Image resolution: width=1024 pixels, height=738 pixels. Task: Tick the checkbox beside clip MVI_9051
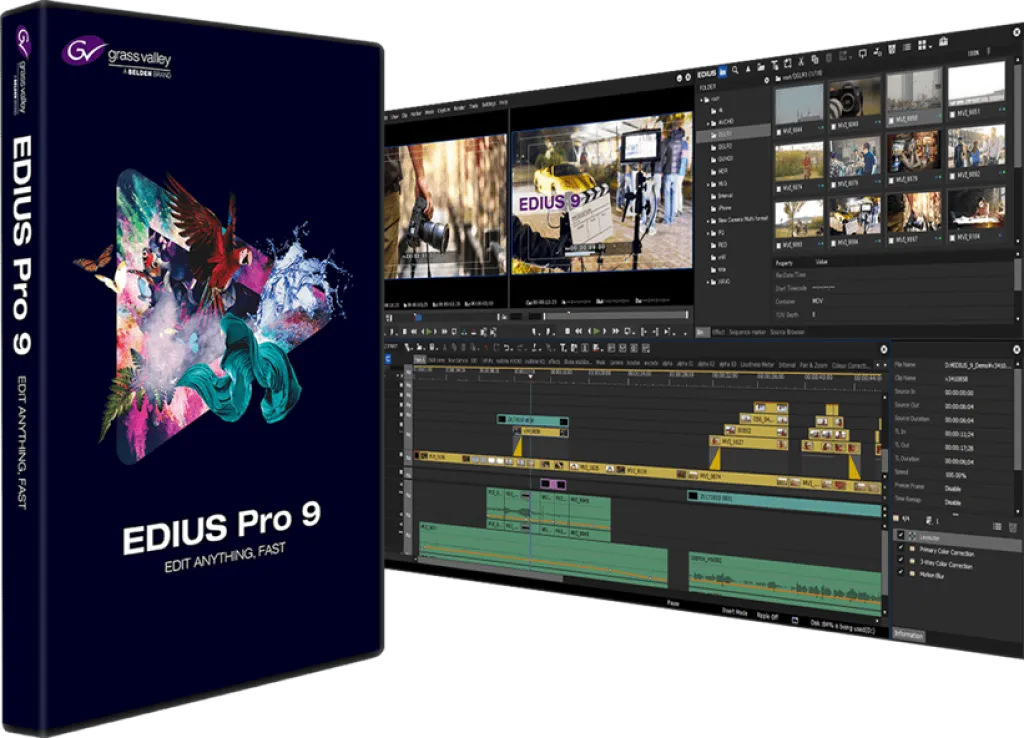[x=953, y=112]
